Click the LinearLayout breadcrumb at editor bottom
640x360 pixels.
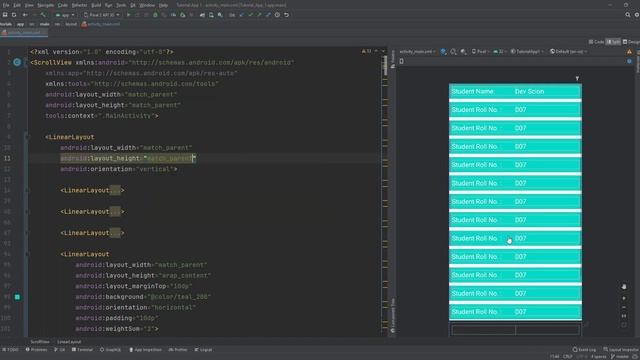[69, 342]
